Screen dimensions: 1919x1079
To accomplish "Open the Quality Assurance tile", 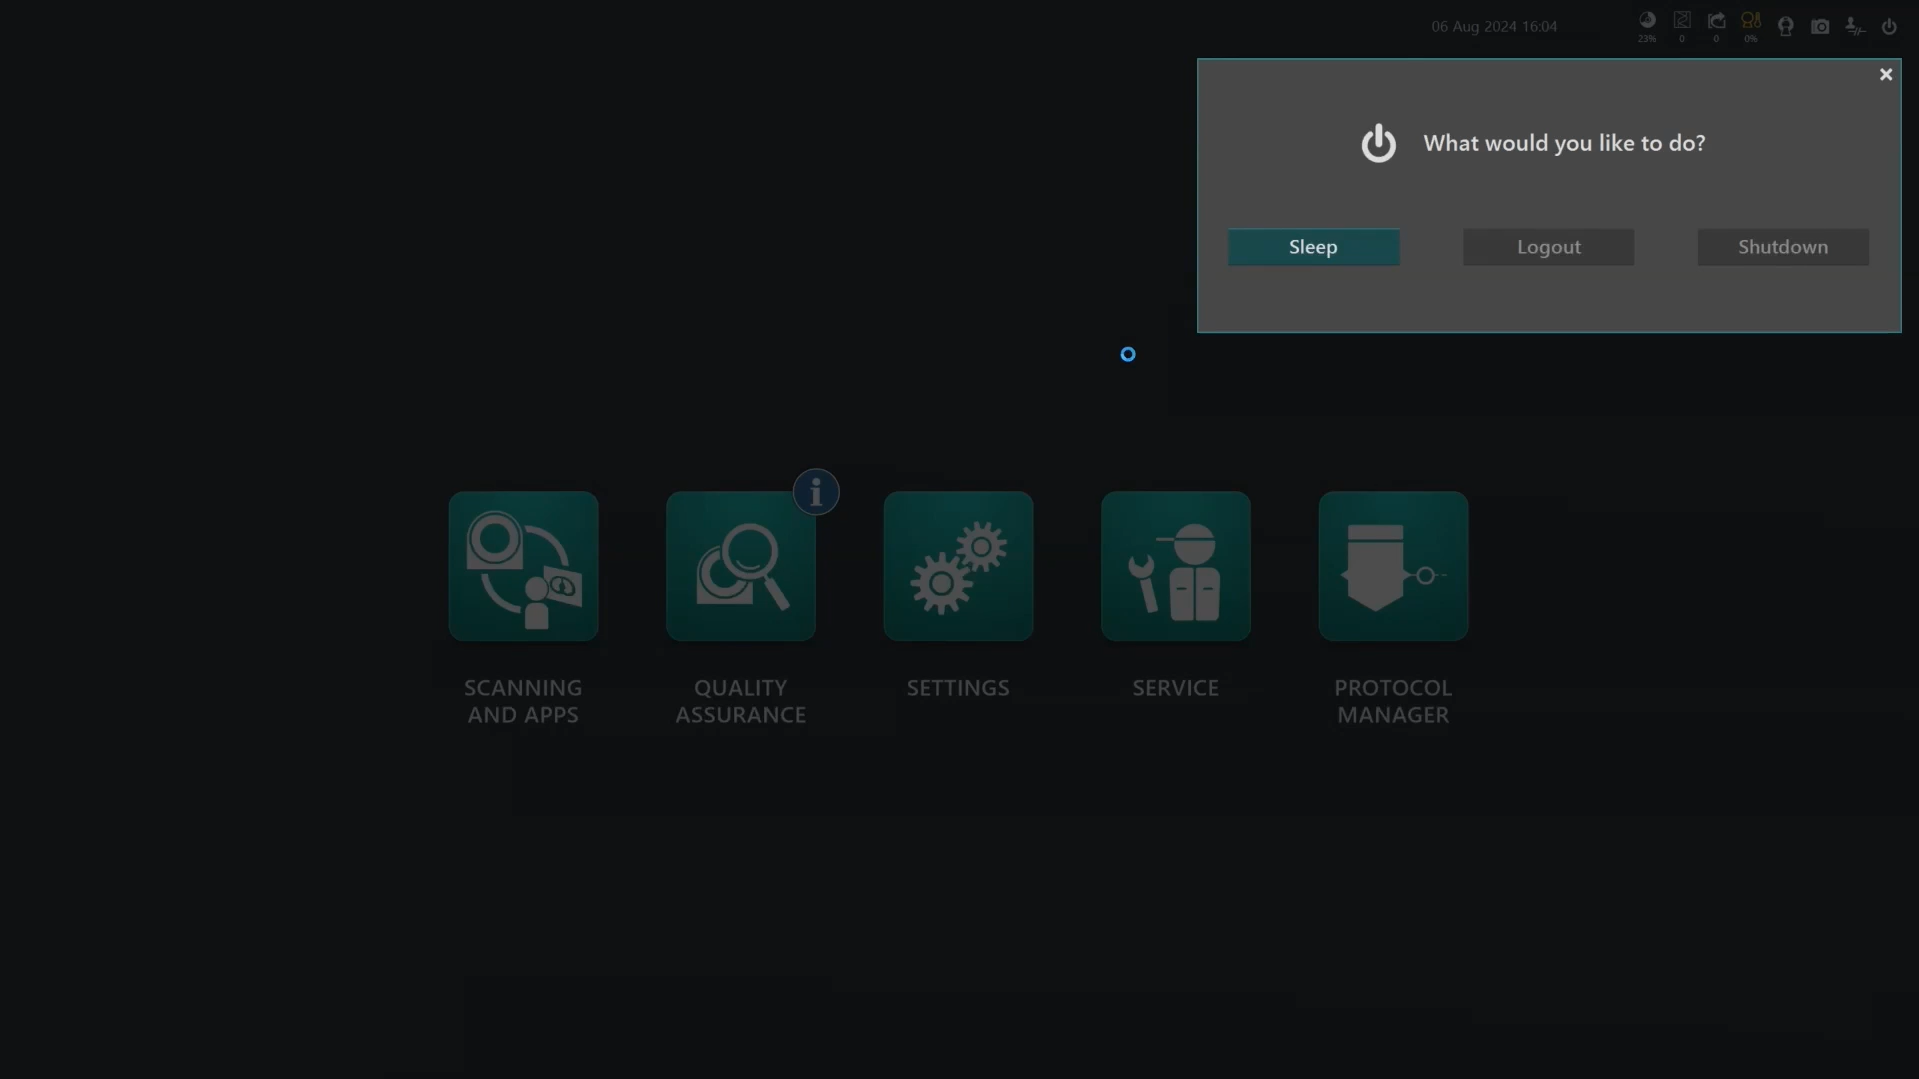I will pyautogui.click(x=741, y=566).
